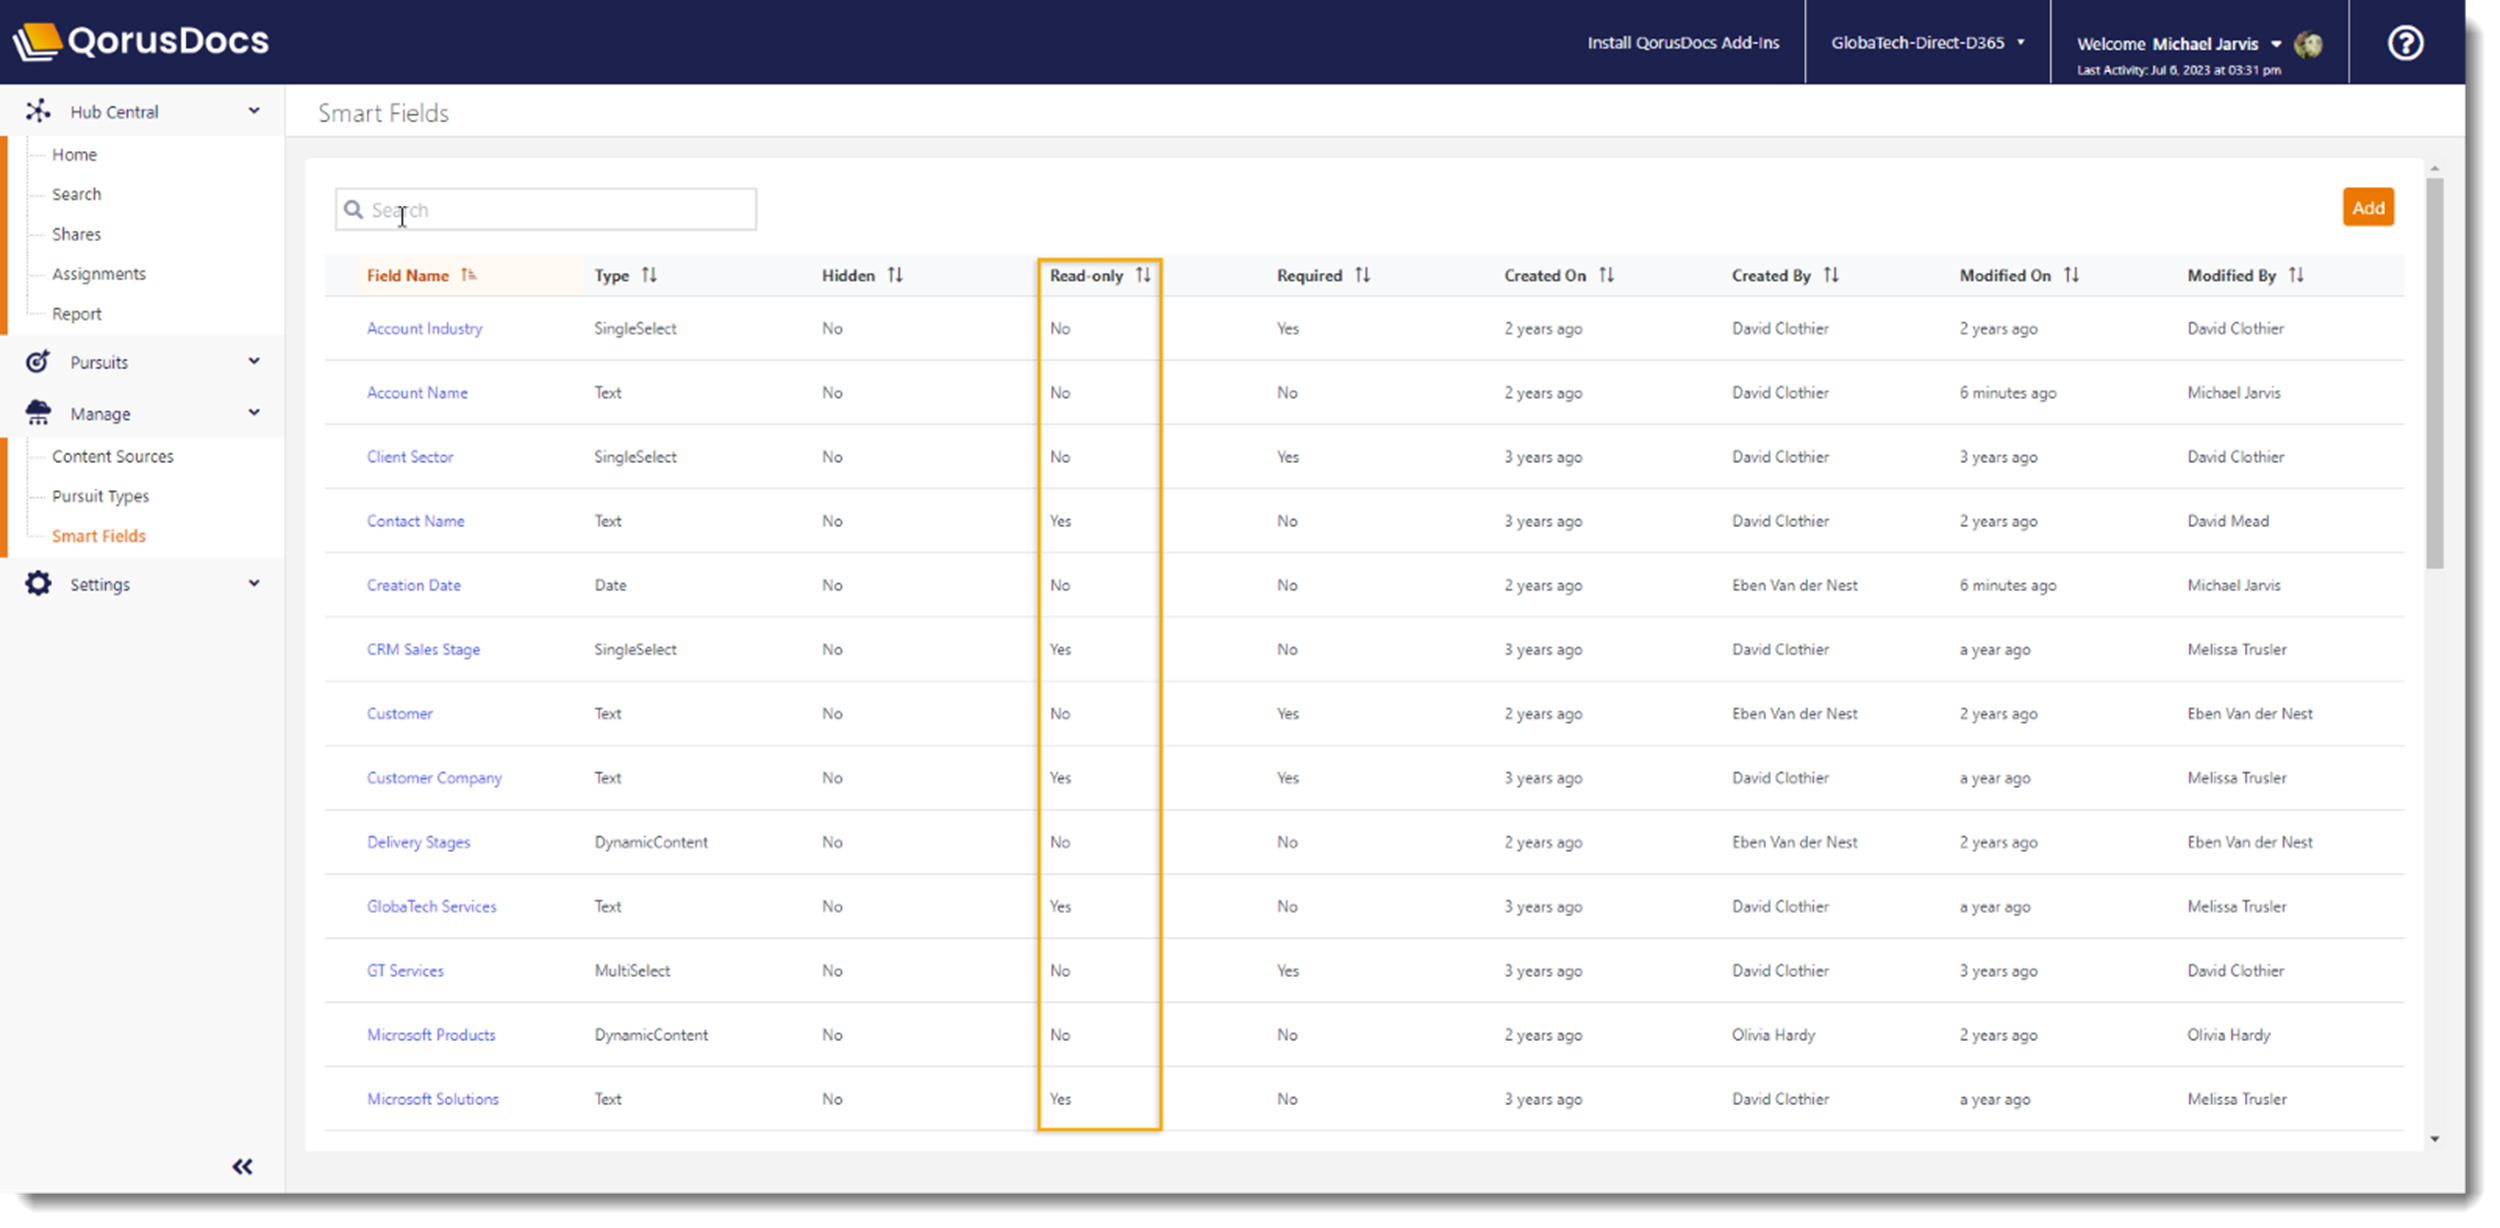The height and width of the screenshot is (1228, 2500).
Task: Collapse the Pursuits section chevron
Action: click(254, 361)
